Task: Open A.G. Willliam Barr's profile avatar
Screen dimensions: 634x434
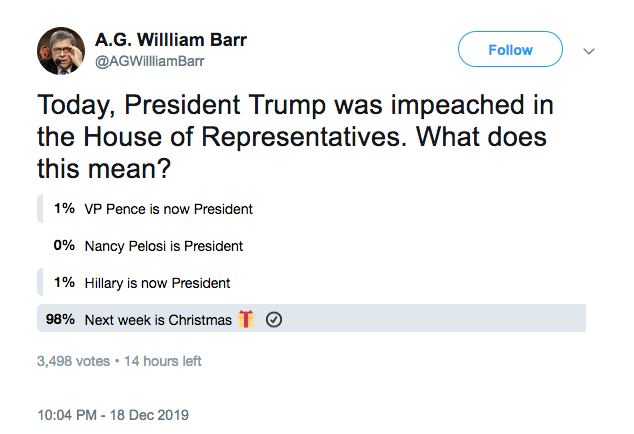Action: (62, 50)
